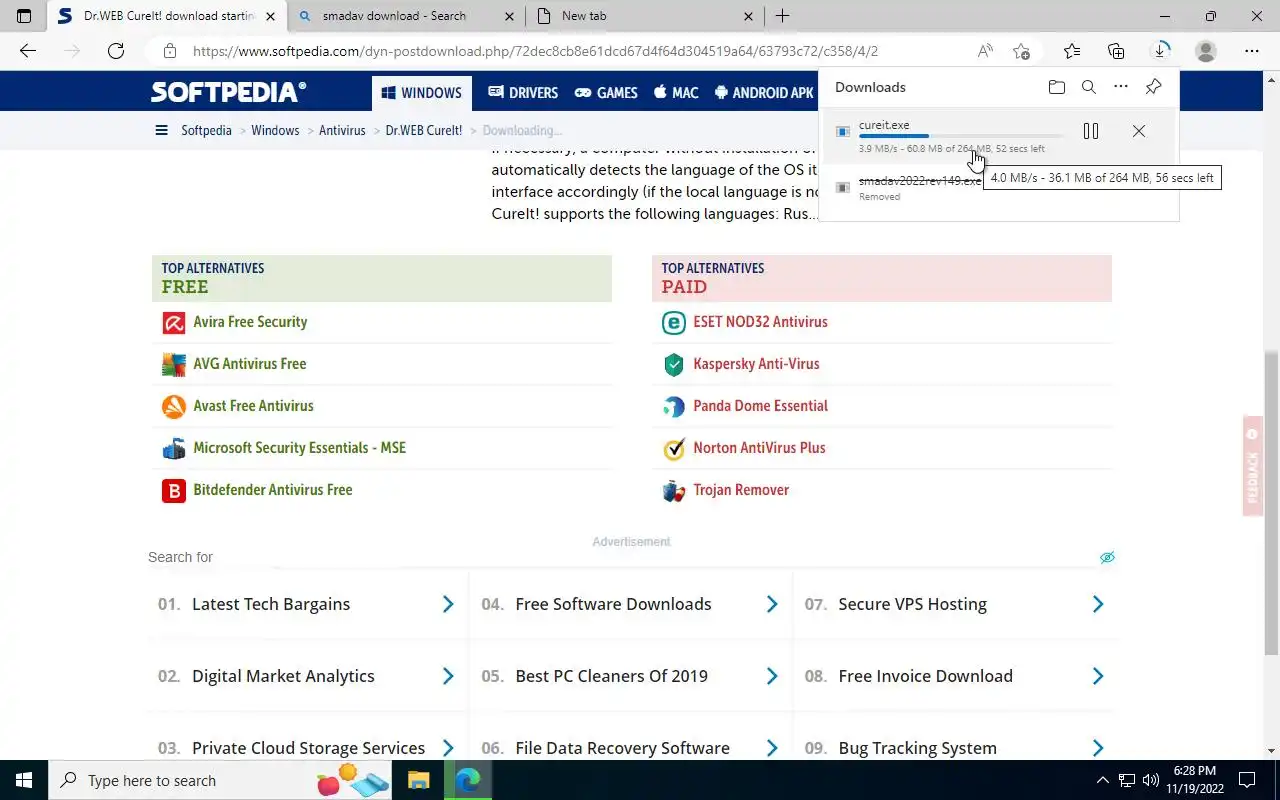Expand Digital Market Analytics arrow
Screen dimensions: 1280x800
click(x=448, y=676)
